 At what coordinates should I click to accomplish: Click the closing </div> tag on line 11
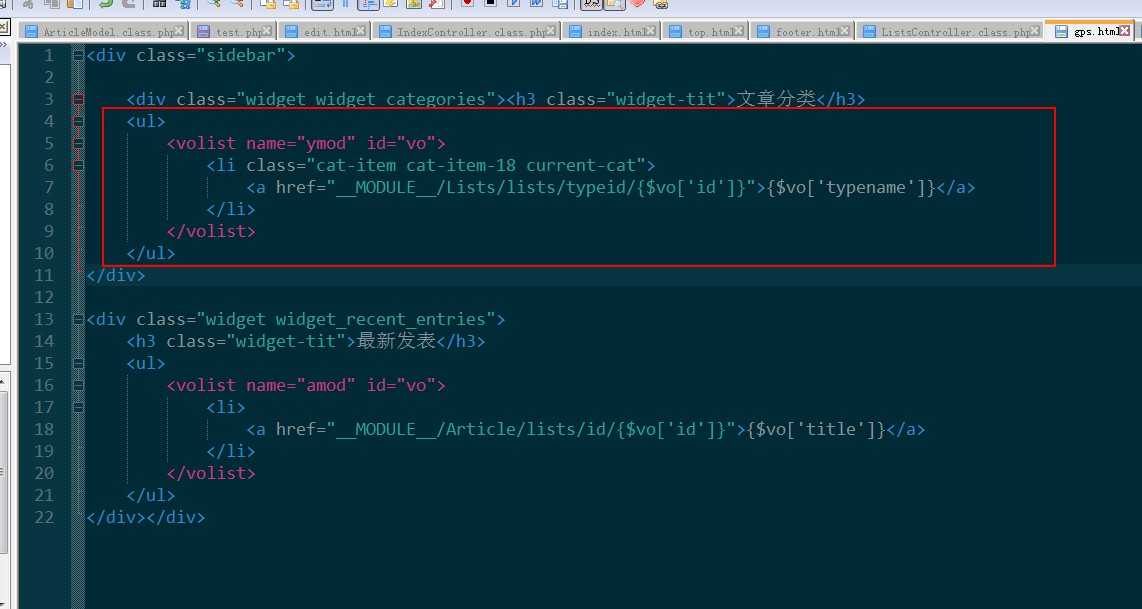point(116,275)
